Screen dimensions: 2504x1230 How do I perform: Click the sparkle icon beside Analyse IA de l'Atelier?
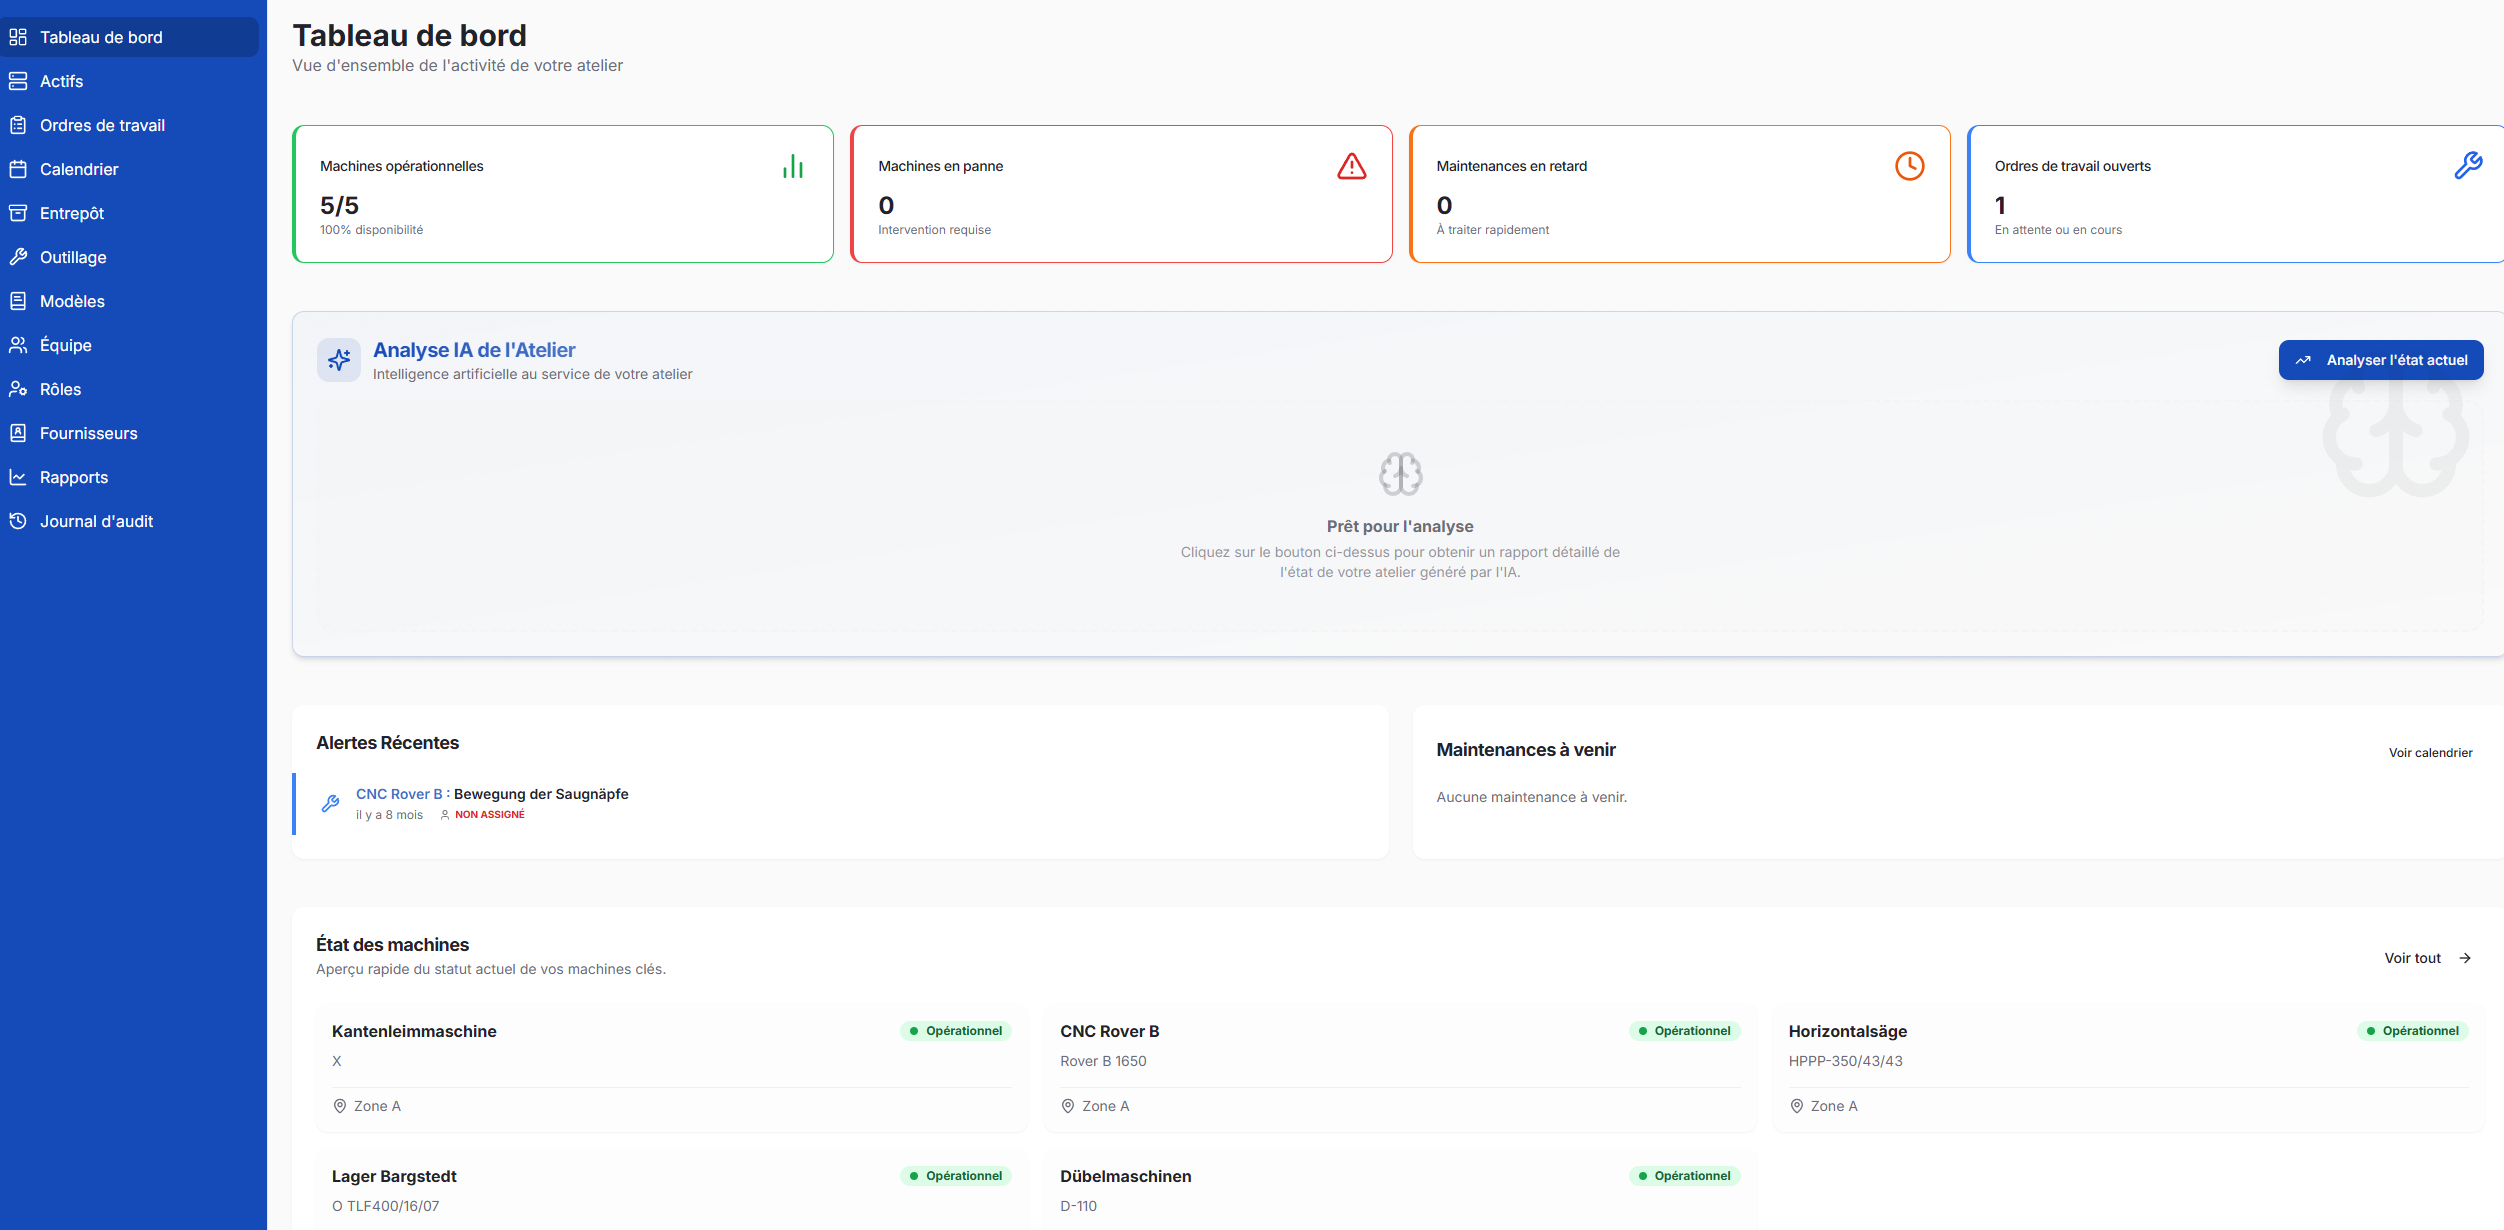(339, 360)
